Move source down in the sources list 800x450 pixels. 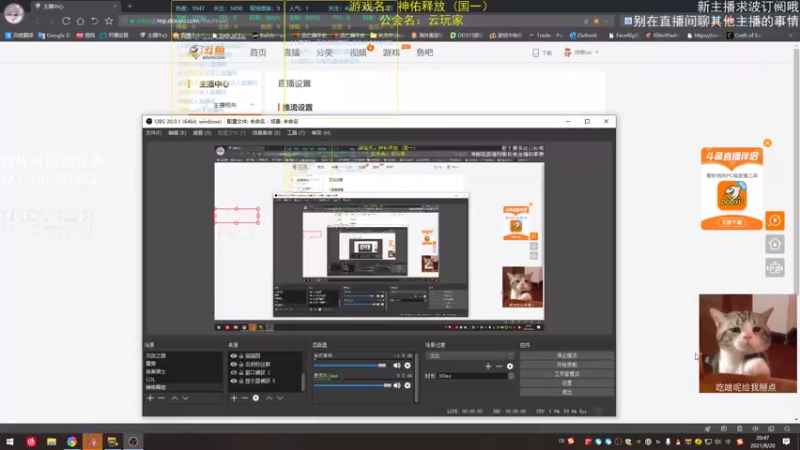click(x=280, y=398)
